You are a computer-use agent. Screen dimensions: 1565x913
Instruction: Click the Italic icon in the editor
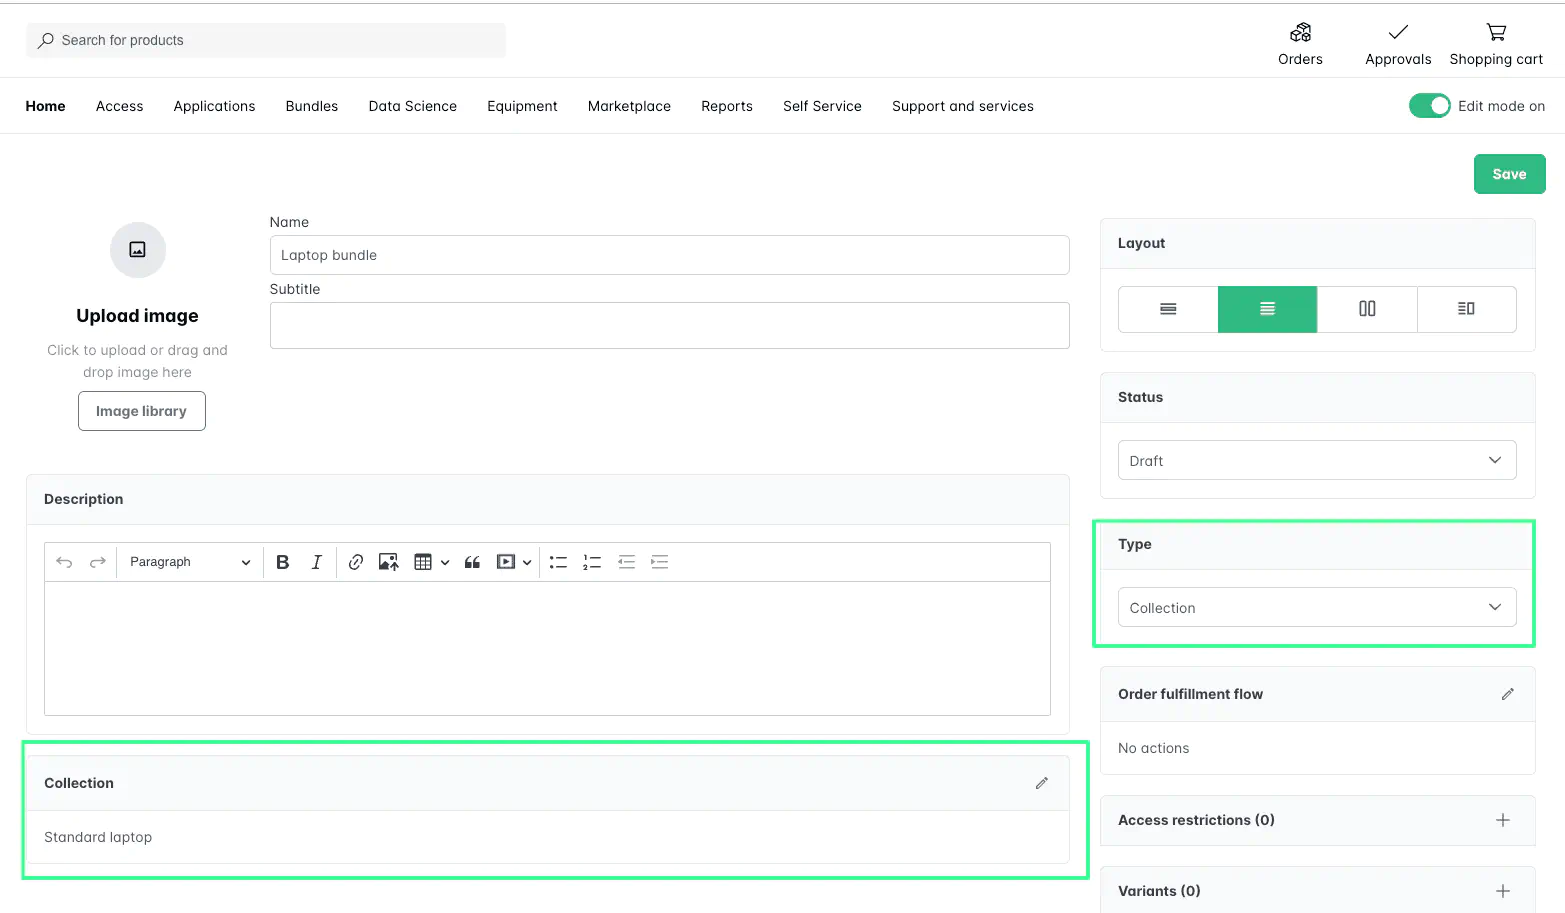316,562
